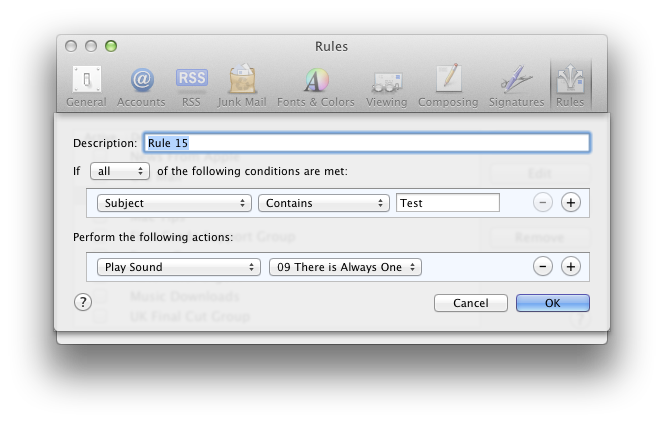Cancel the rule editing sheet
The image size is (664, 423).
[x=470, y=303]
